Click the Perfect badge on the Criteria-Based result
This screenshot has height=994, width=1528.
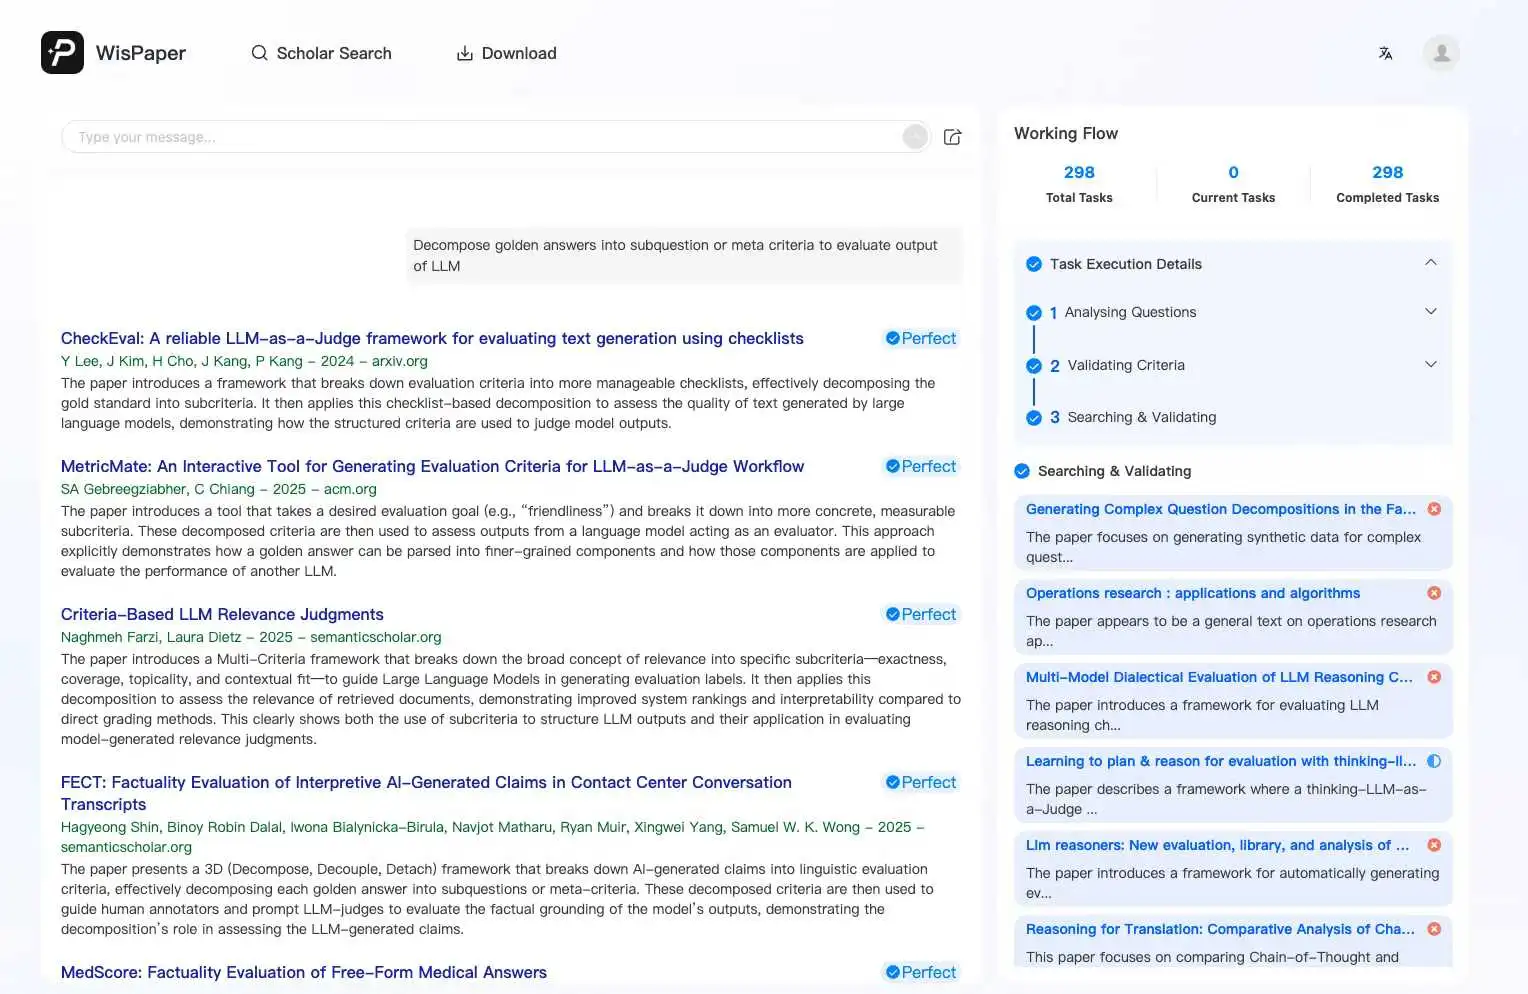(x=921, y=614)
